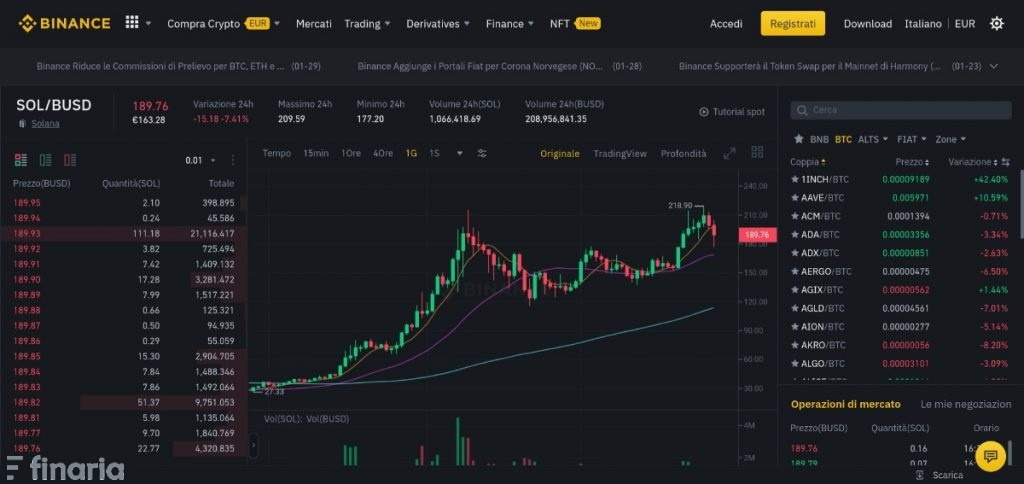Collapse the volume panel side arrow

pos(254,445)
